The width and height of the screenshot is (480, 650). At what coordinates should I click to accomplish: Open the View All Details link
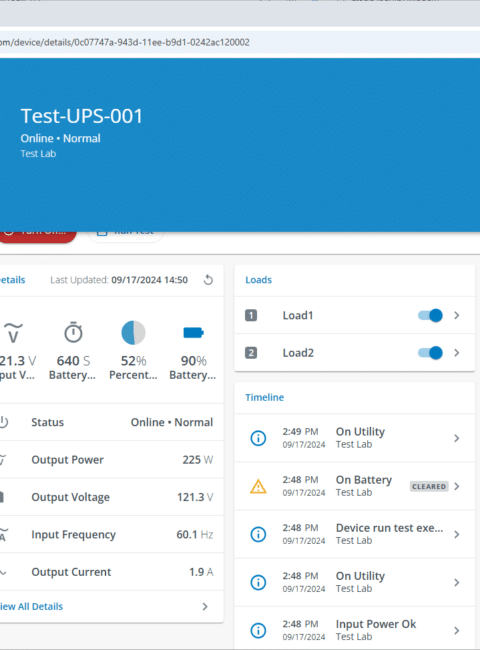tap(31, 606)
